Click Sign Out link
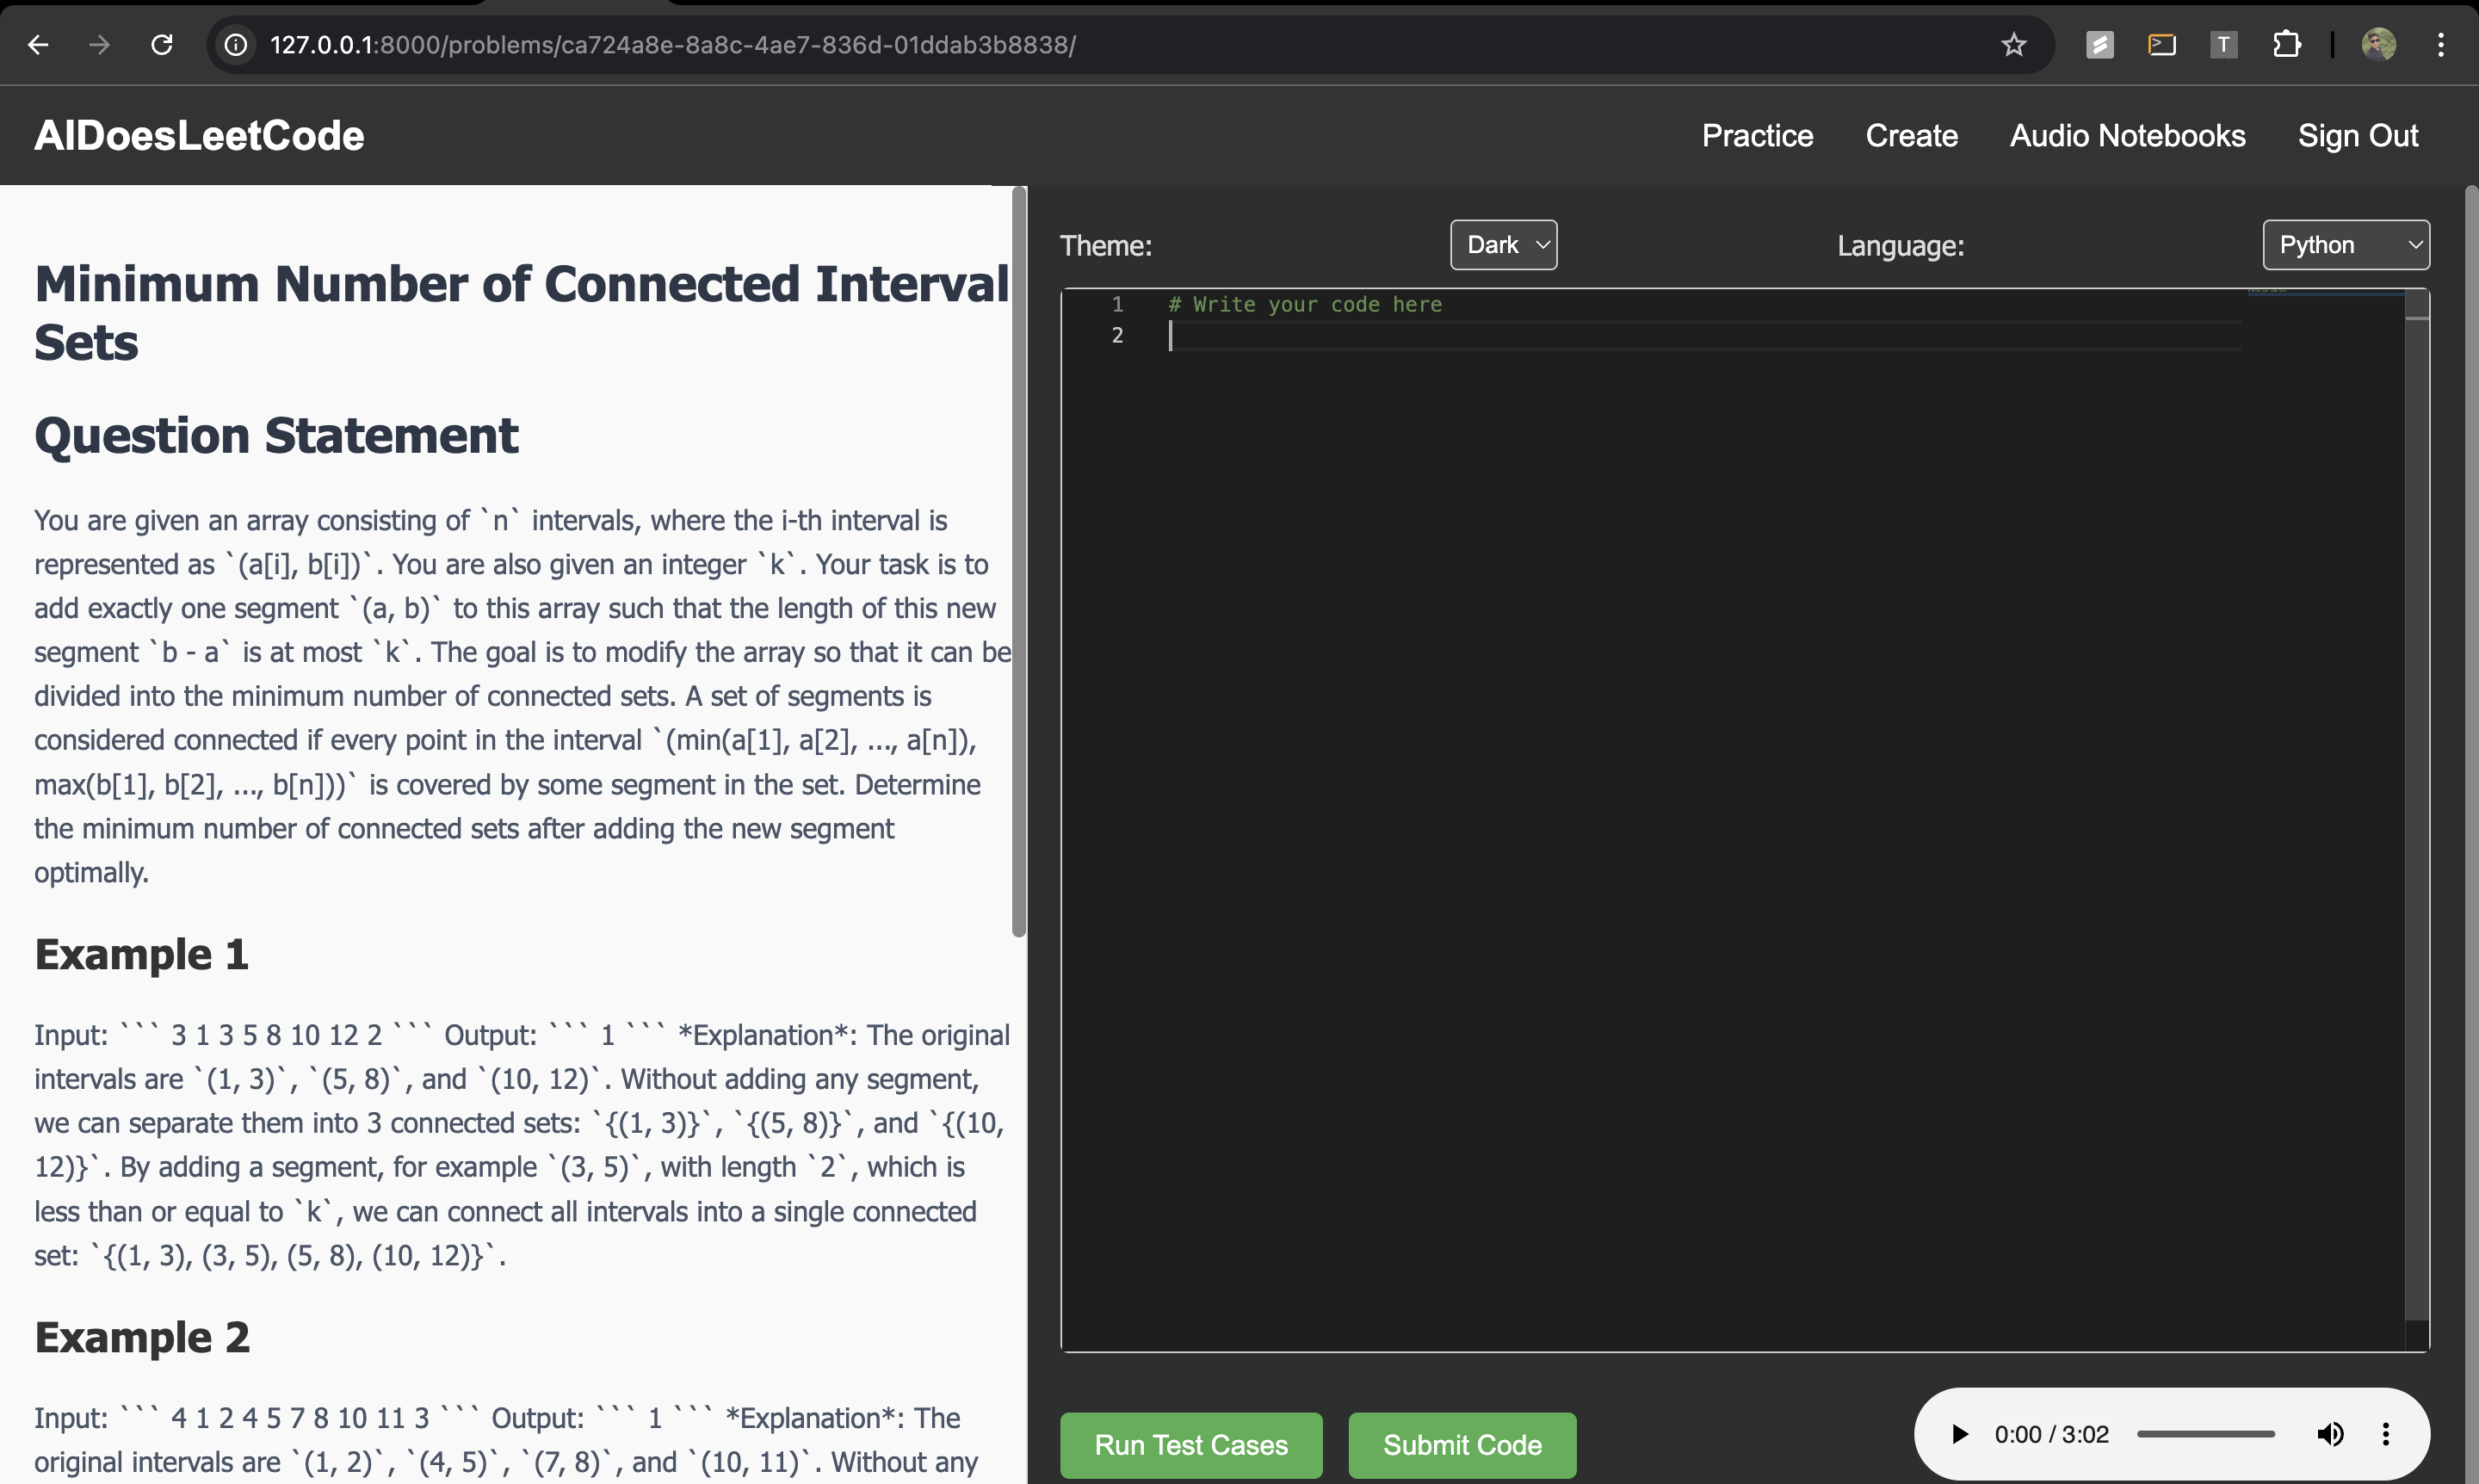2479x1484 pixels. click(2357, 136)
